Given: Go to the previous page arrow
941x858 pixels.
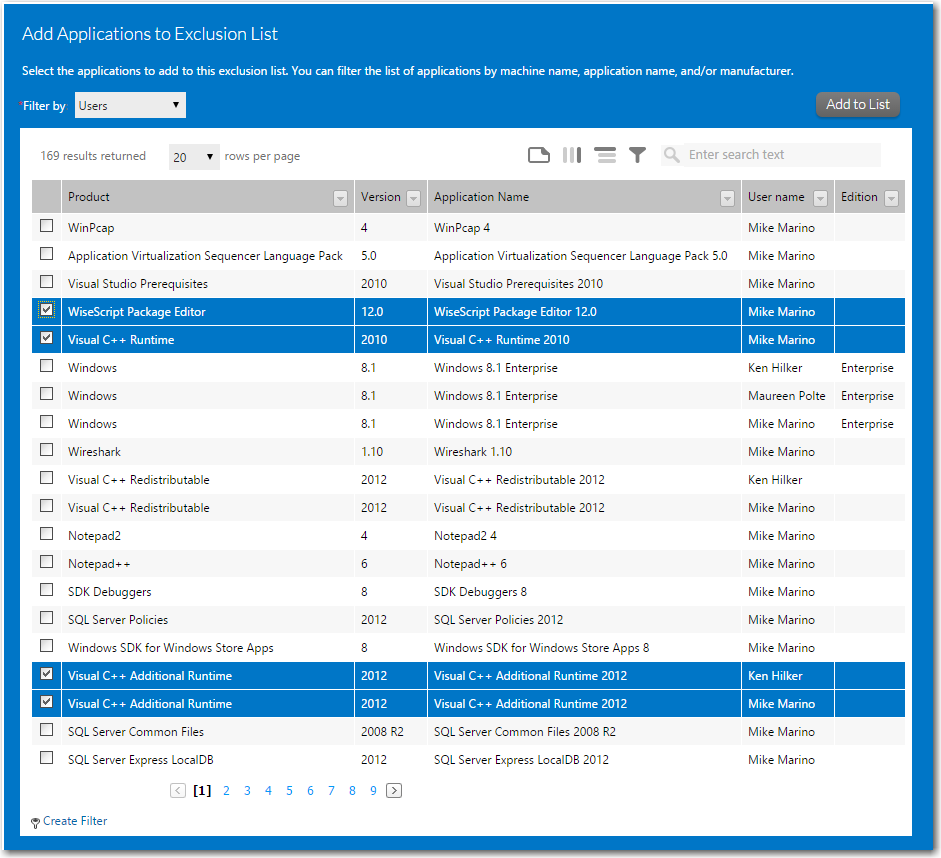Looking at the screenshot, I should 178,791.
